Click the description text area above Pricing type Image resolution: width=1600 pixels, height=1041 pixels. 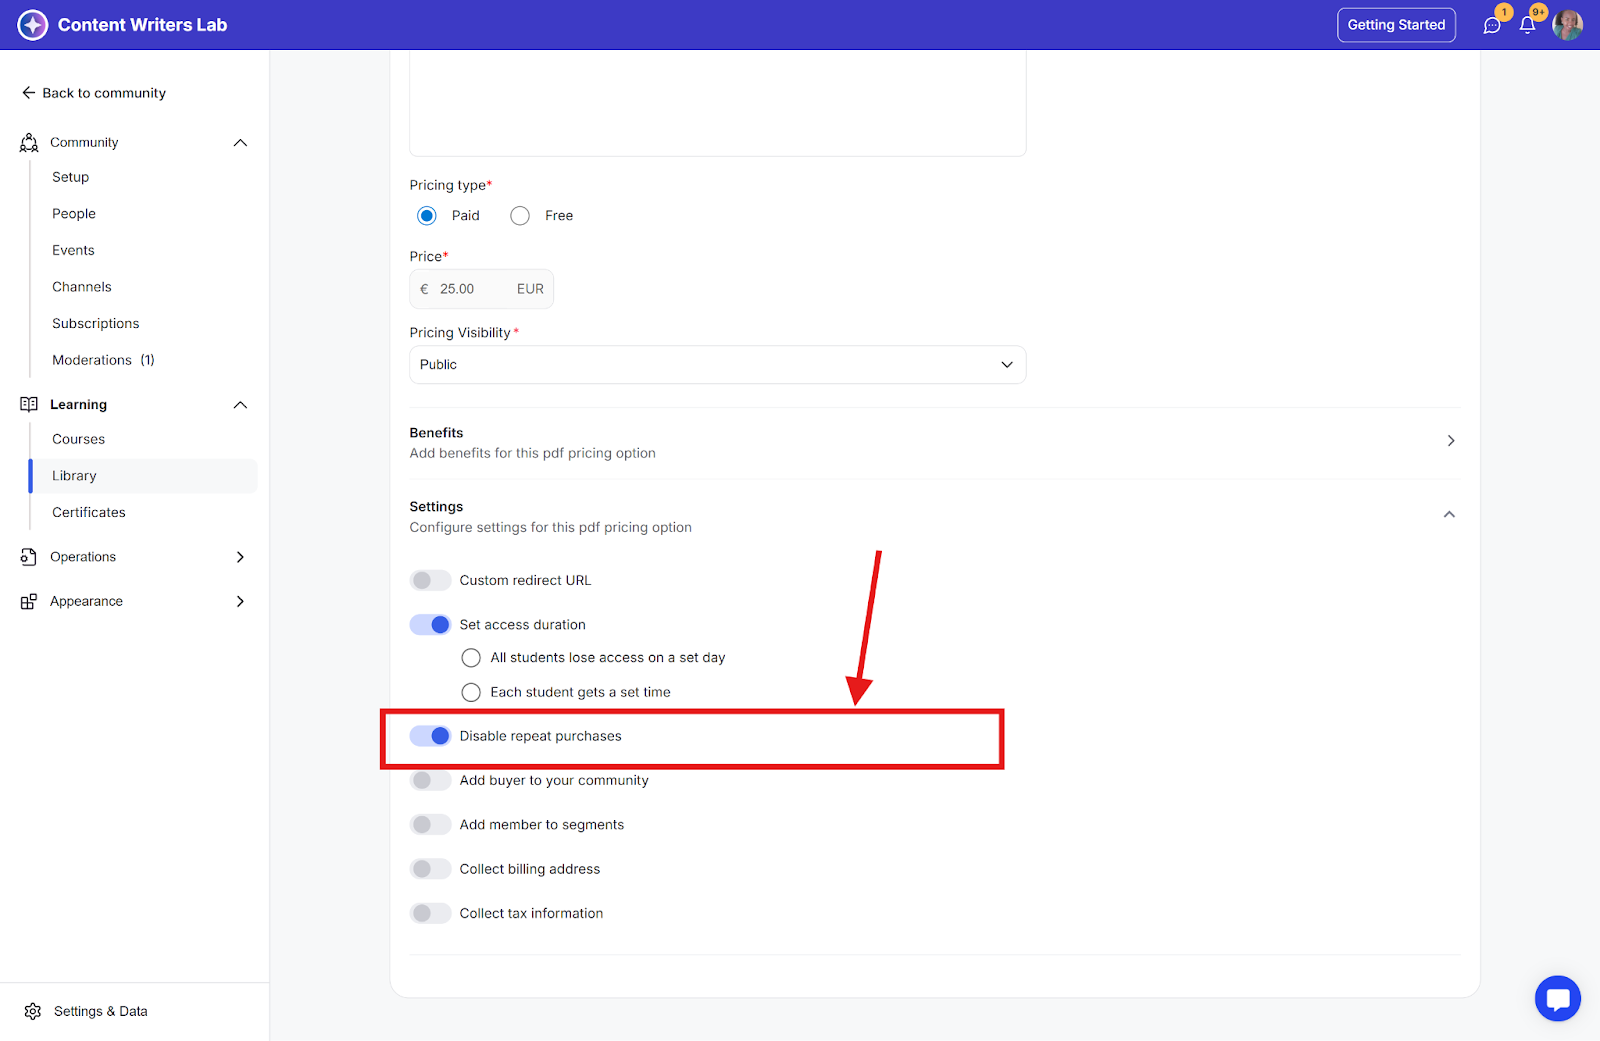pyautogui.click(x=718, y=103)
